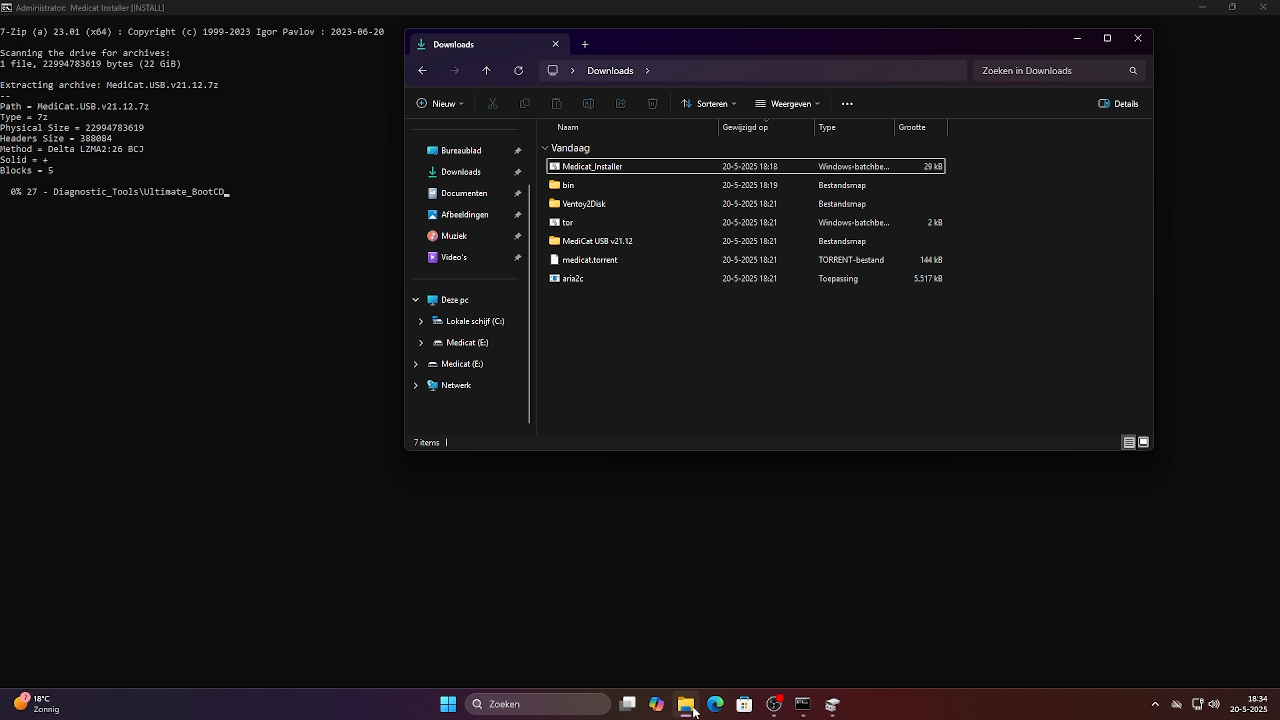Image resolution: width=1280 pixels, height=720 pixels.
Task: Expand the chevron after Downloads in address bar
Action: click(x=647, y=71)
